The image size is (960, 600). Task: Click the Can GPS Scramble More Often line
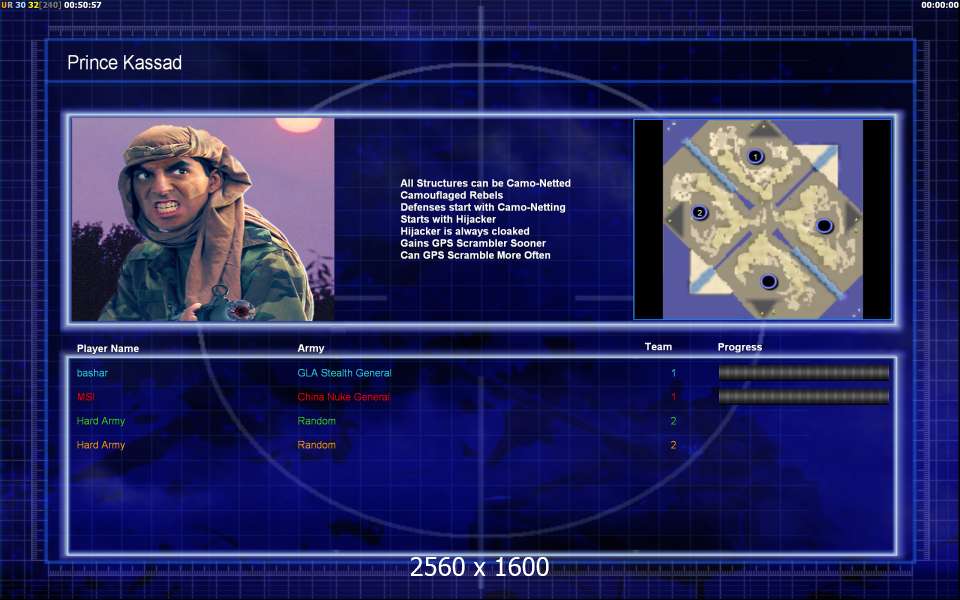(x=476, y=255)
